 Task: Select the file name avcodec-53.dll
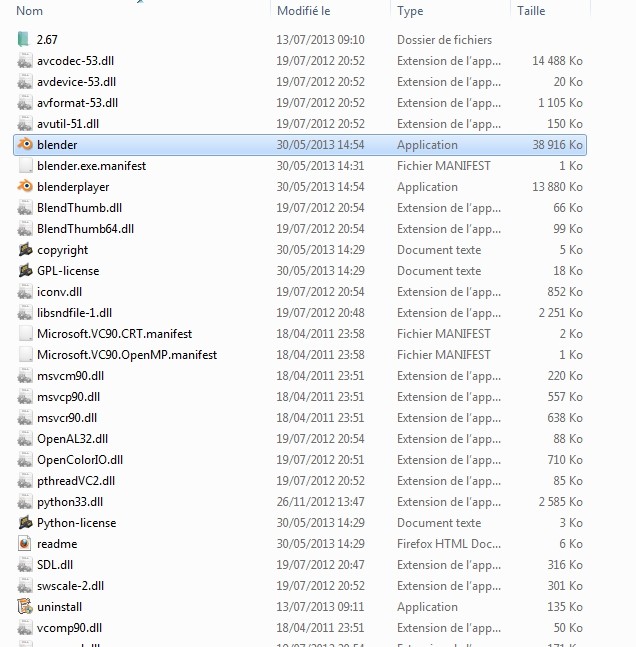click(x=76, y=61)
